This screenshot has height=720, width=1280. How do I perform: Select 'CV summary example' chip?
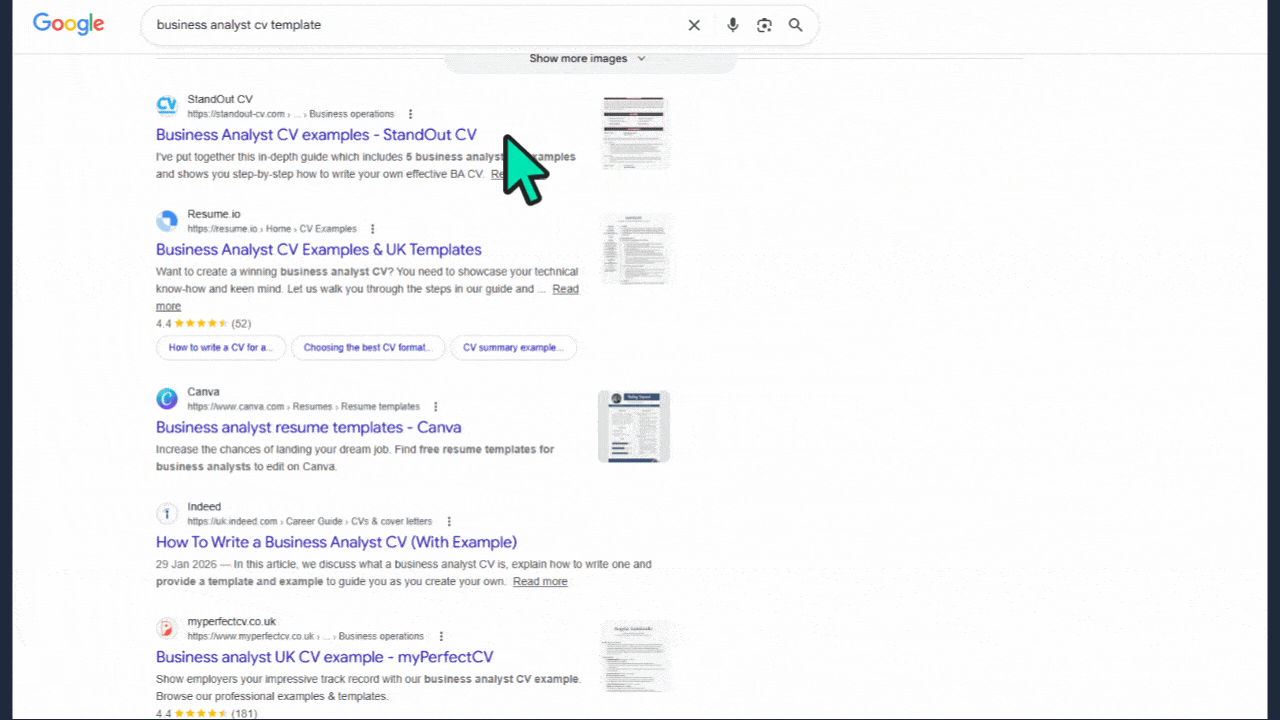(513, 348)
